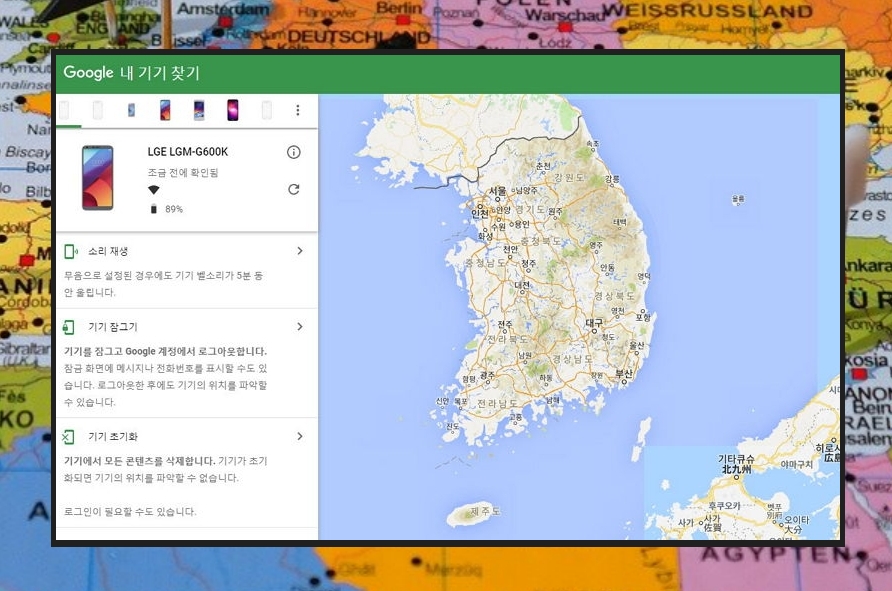
Task: Switch to the red-orange LG G6 device tab
Action: [x=165, y=110]
